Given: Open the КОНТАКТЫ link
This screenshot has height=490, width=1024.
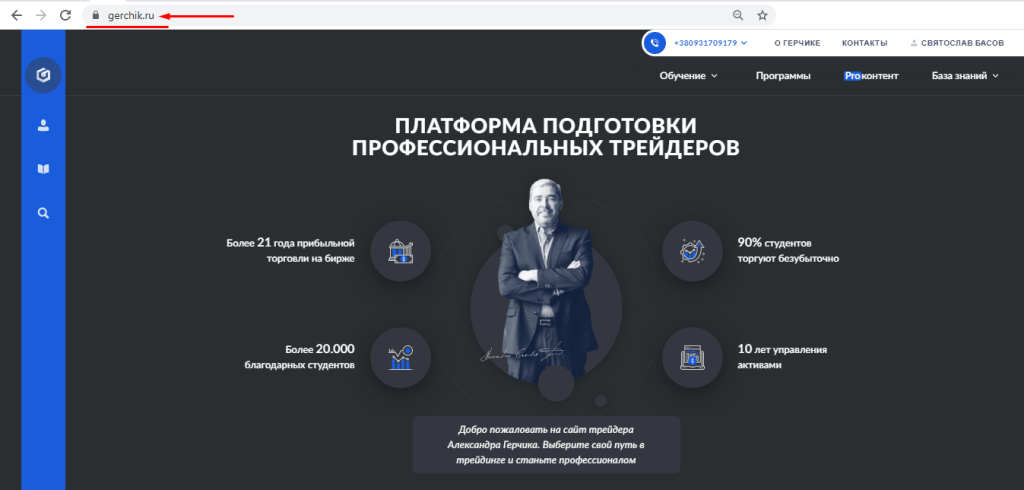Looking at the screenshot, I should pyautogui.click(x=865, y=43).
